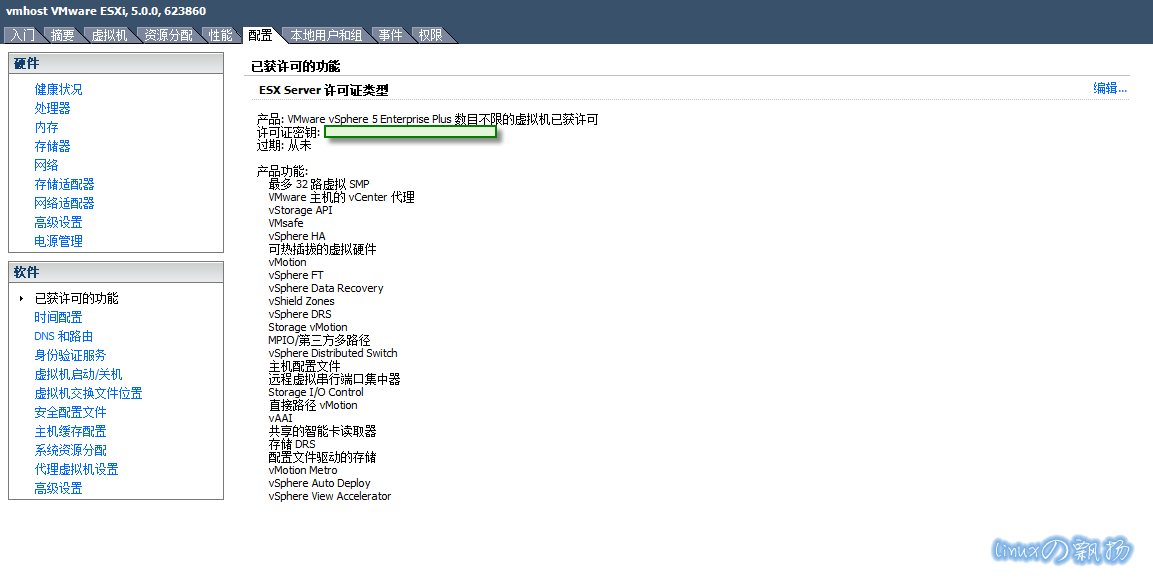Open 时间配置 link

(x=58, y=318)
